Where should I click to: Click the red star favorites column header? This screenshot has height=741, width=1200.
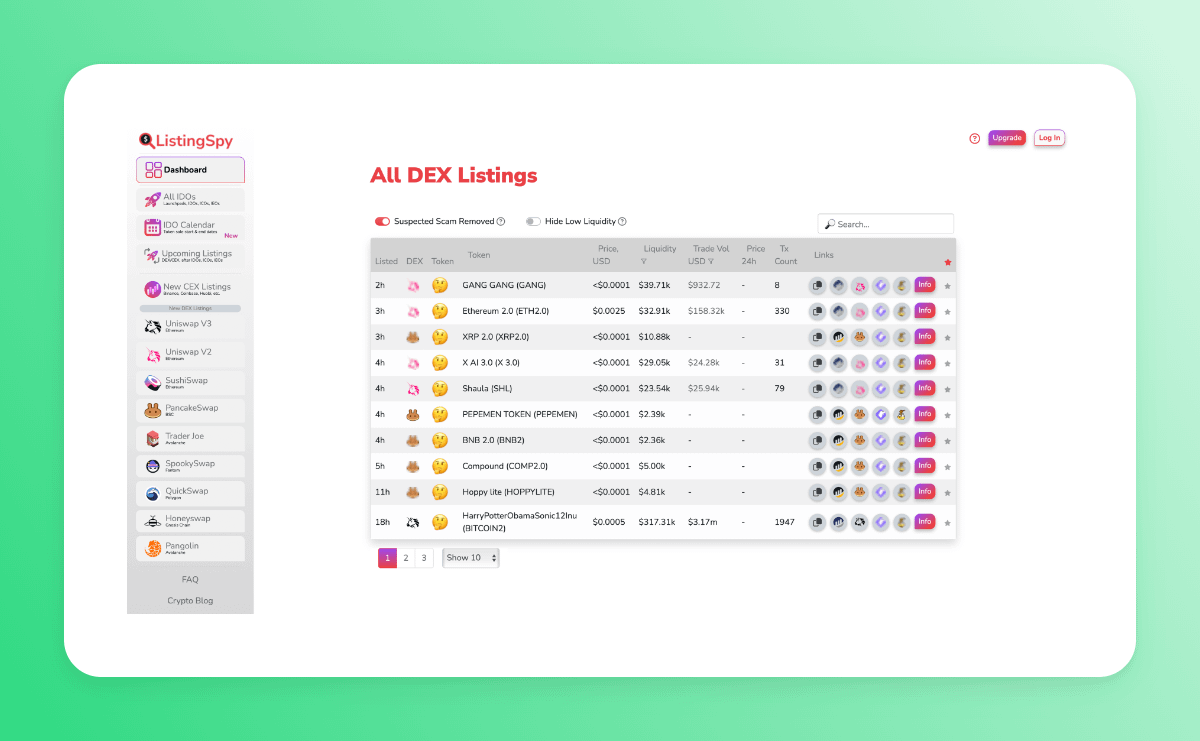click(947, 262)
